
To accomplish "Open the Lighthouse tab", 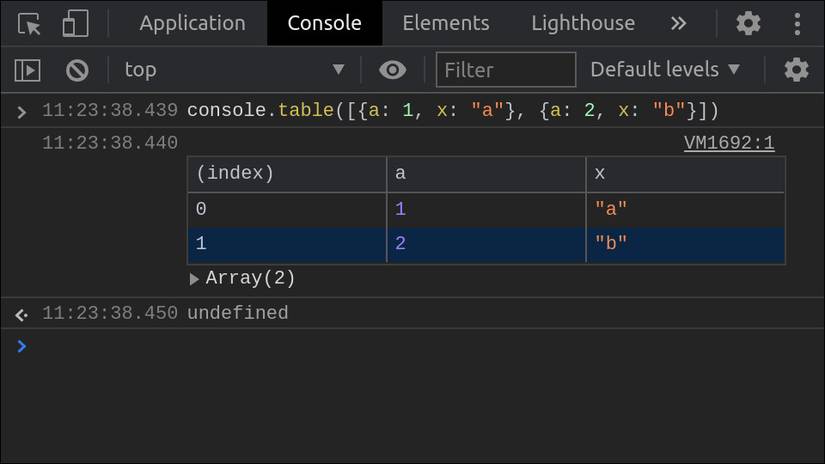I will pos(583,23).
